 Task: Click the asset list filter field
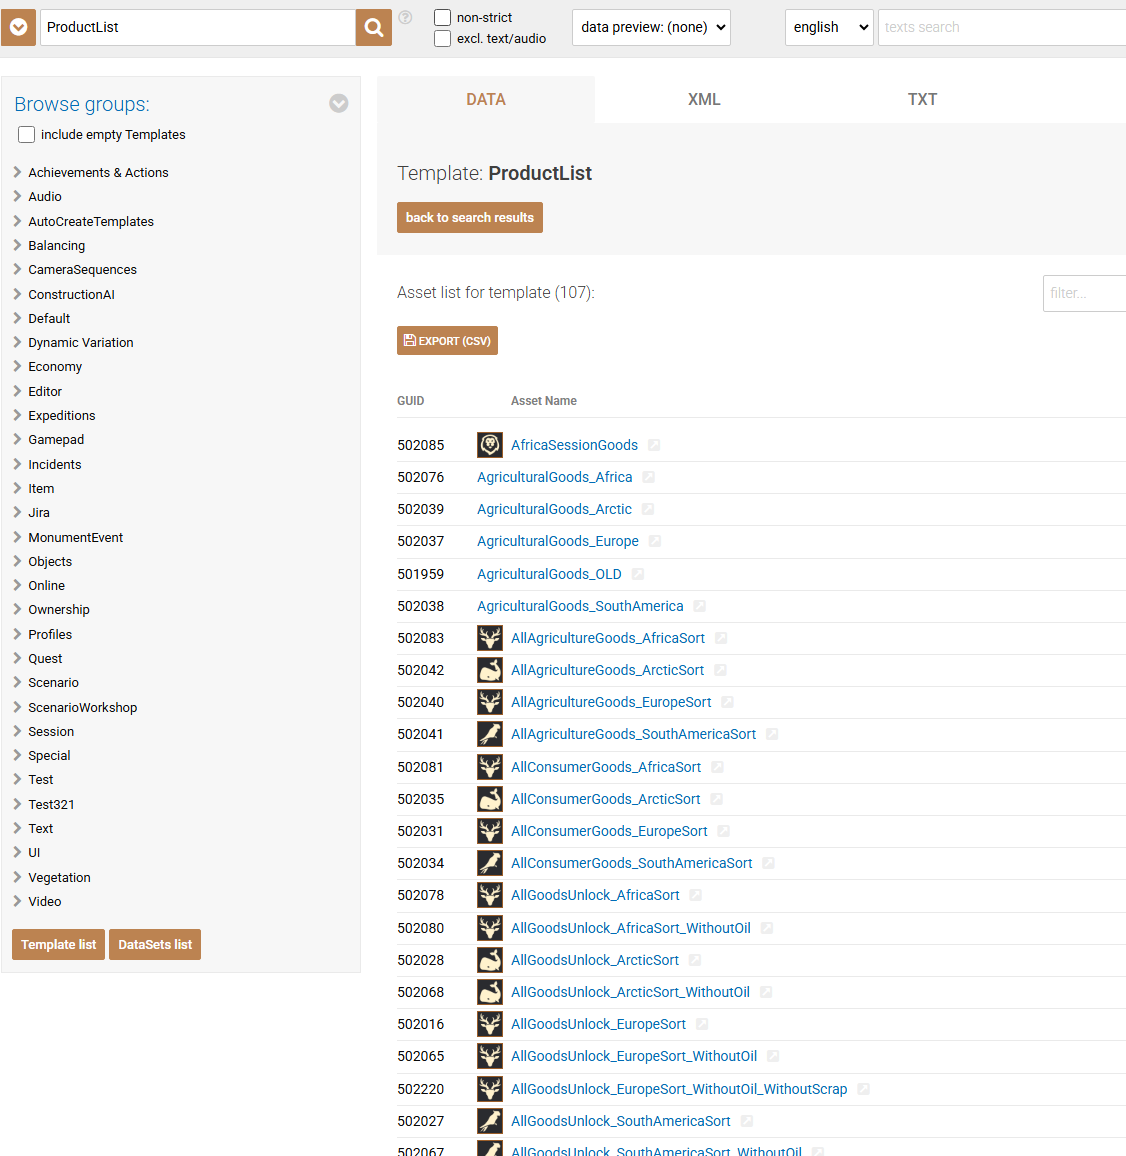(x=1083, y=293)
